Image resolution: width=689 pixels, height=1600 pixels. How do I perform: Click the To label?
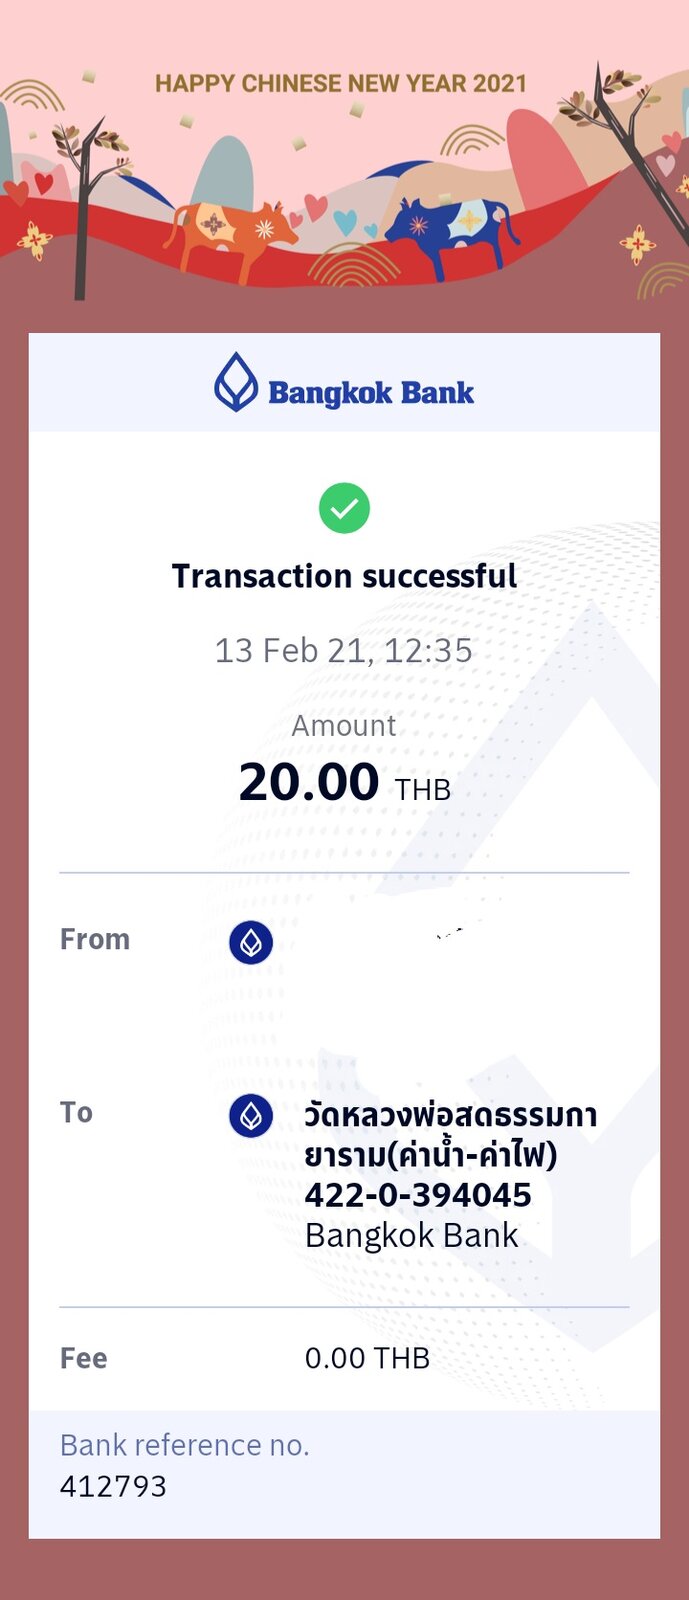click(76, 1112)
